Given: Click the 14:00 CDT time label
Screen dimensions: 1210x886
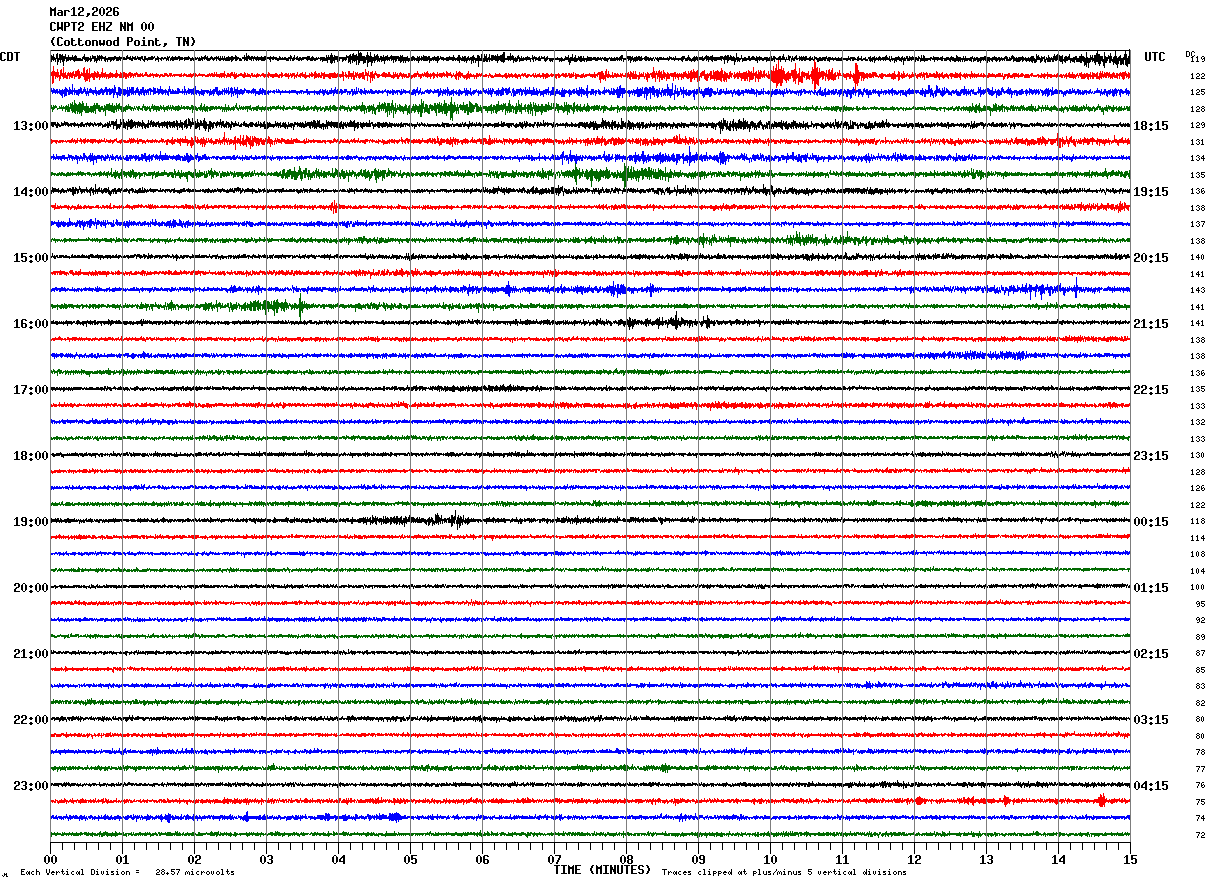Looking at the screenshot, I should 31,192.
